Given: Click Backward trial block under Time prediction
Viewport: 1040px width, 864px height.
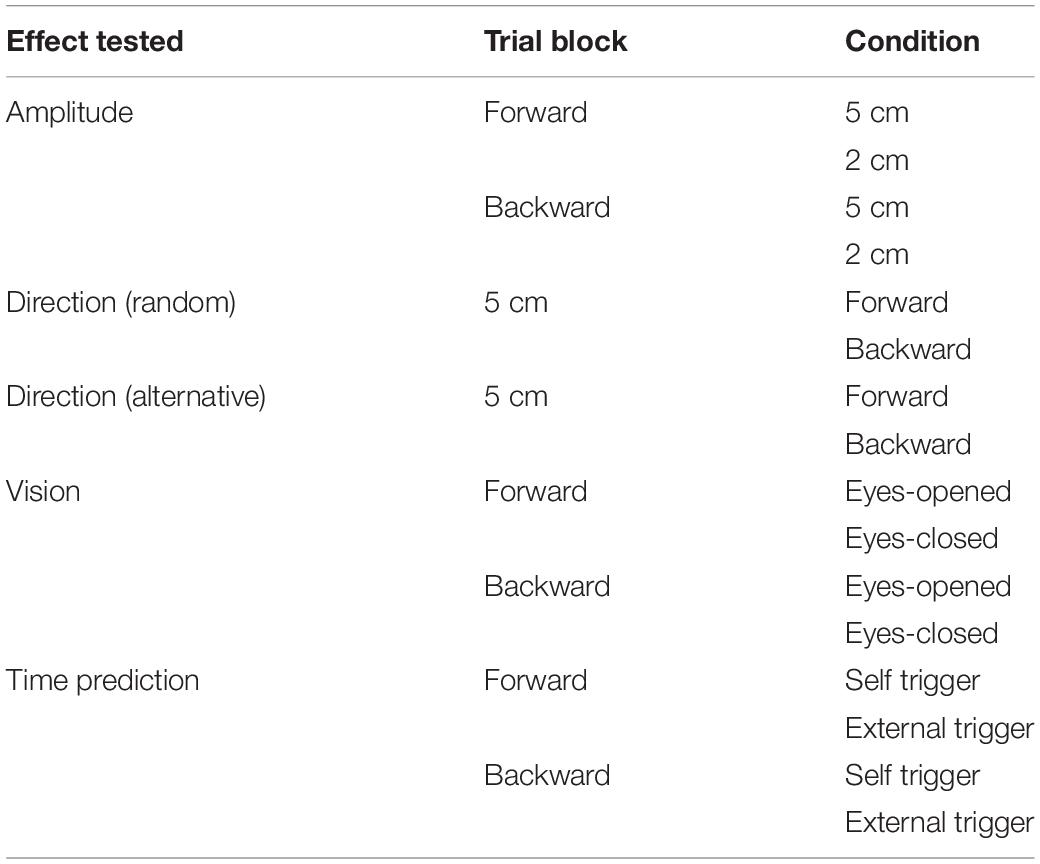Looking at the screenshot, I should click(547, 775).
